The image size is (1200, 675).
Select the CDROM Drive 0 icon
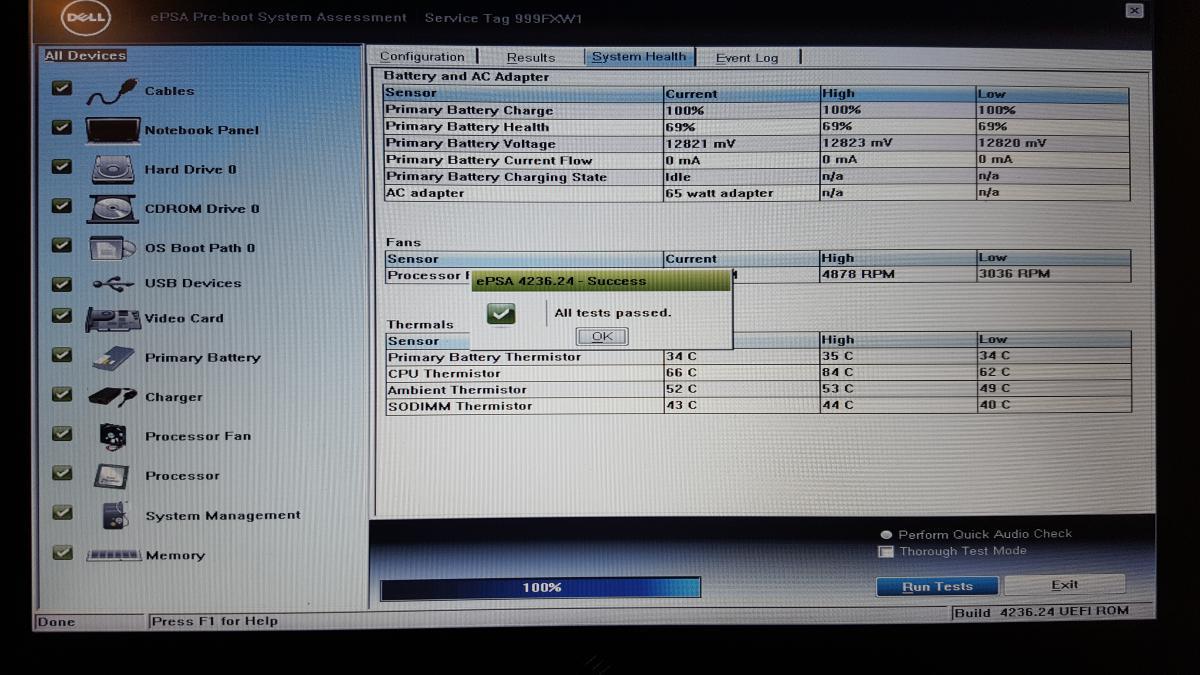(x=112, y=208)
